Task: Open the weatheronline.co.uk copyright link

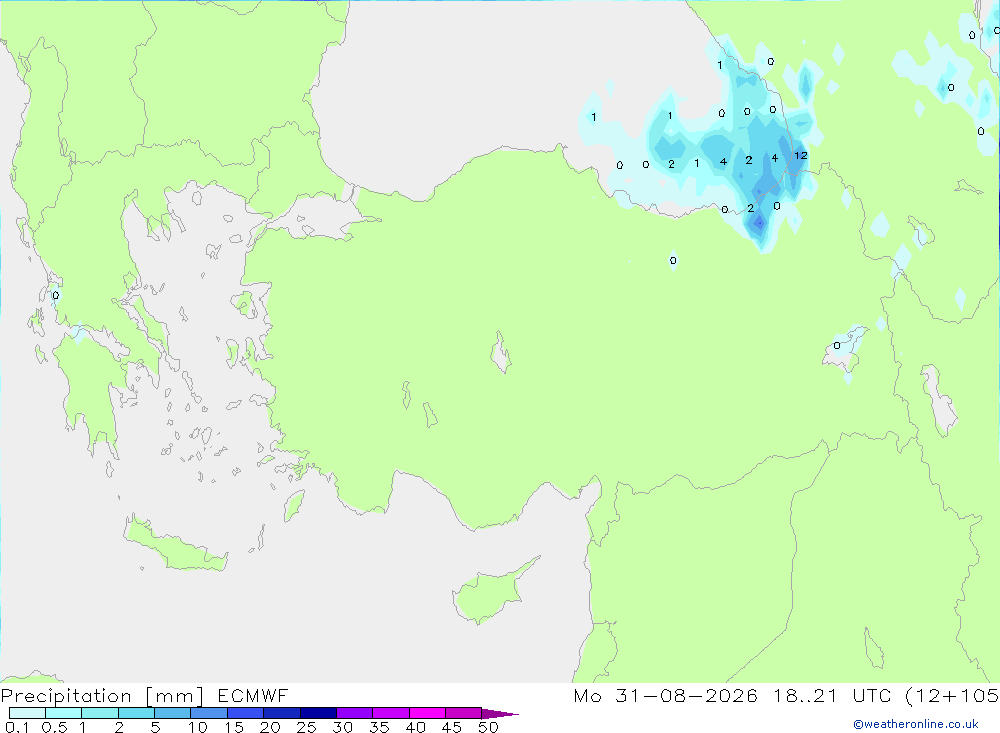Action: tap(916, 724)
